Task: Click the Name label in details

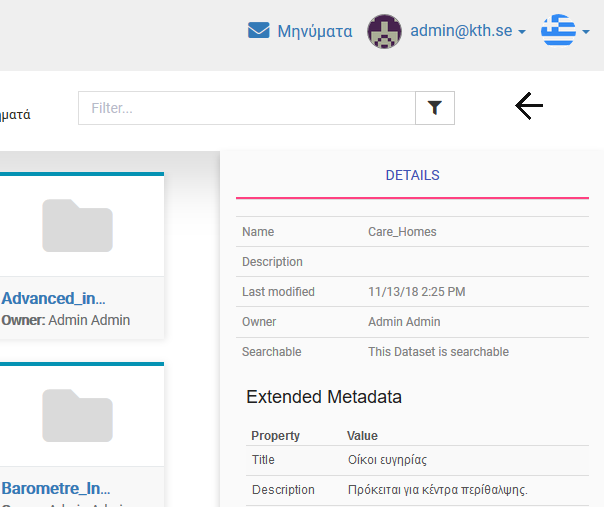Action: [258, 232]
